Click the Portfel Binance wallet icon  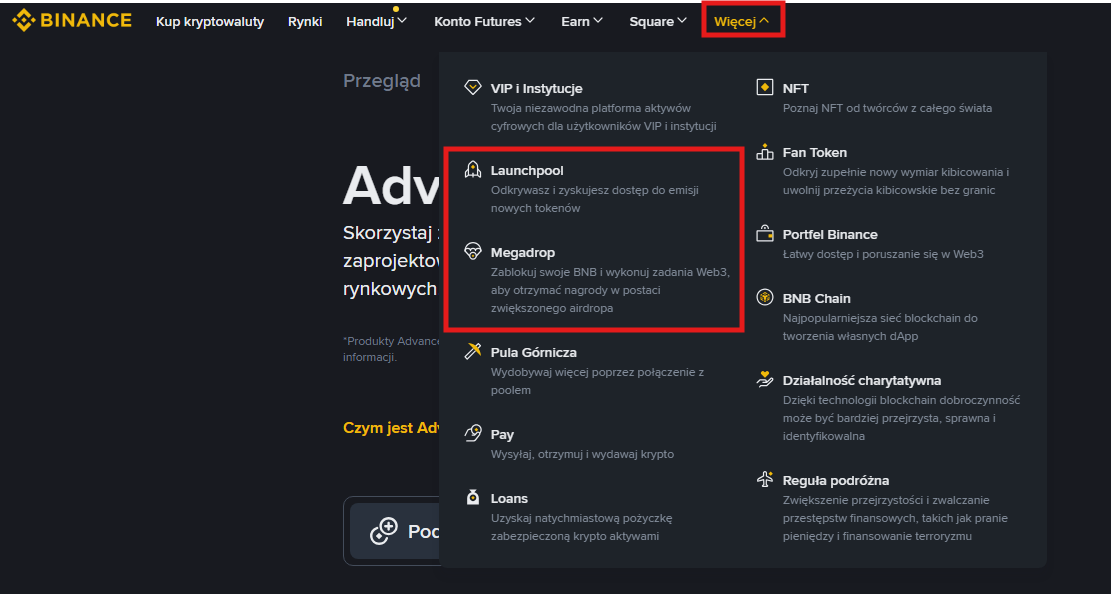[765, 234]
